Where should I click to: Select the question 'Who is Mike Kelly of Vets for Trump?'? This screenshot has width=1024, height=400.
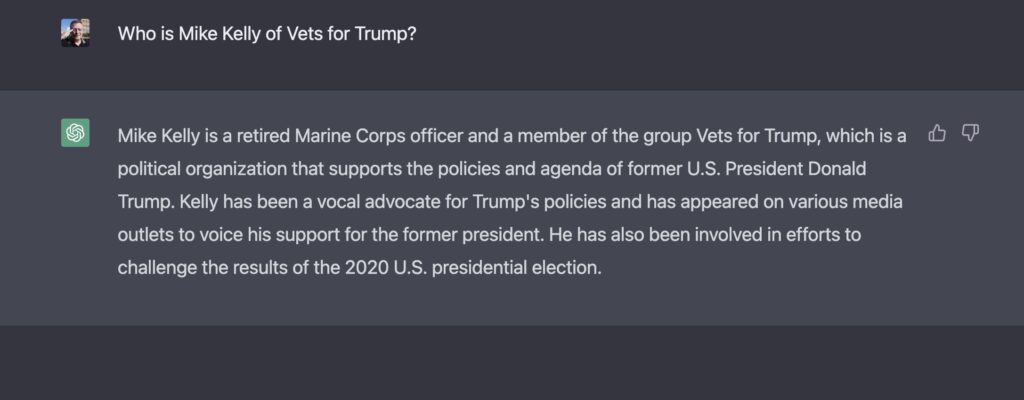coord(266,34)
